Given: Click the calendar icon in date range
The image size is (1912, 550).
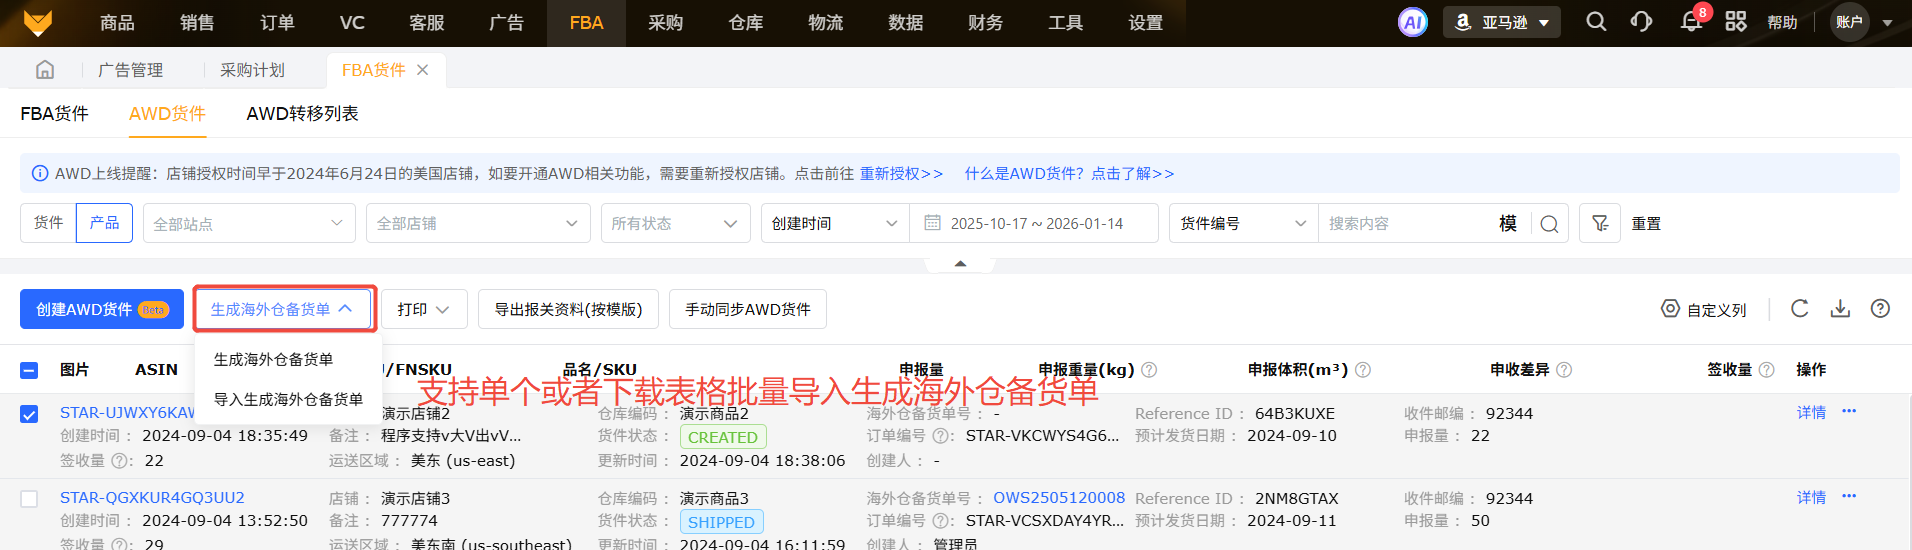Looking at the screenshot, I should tap(932, 223).
